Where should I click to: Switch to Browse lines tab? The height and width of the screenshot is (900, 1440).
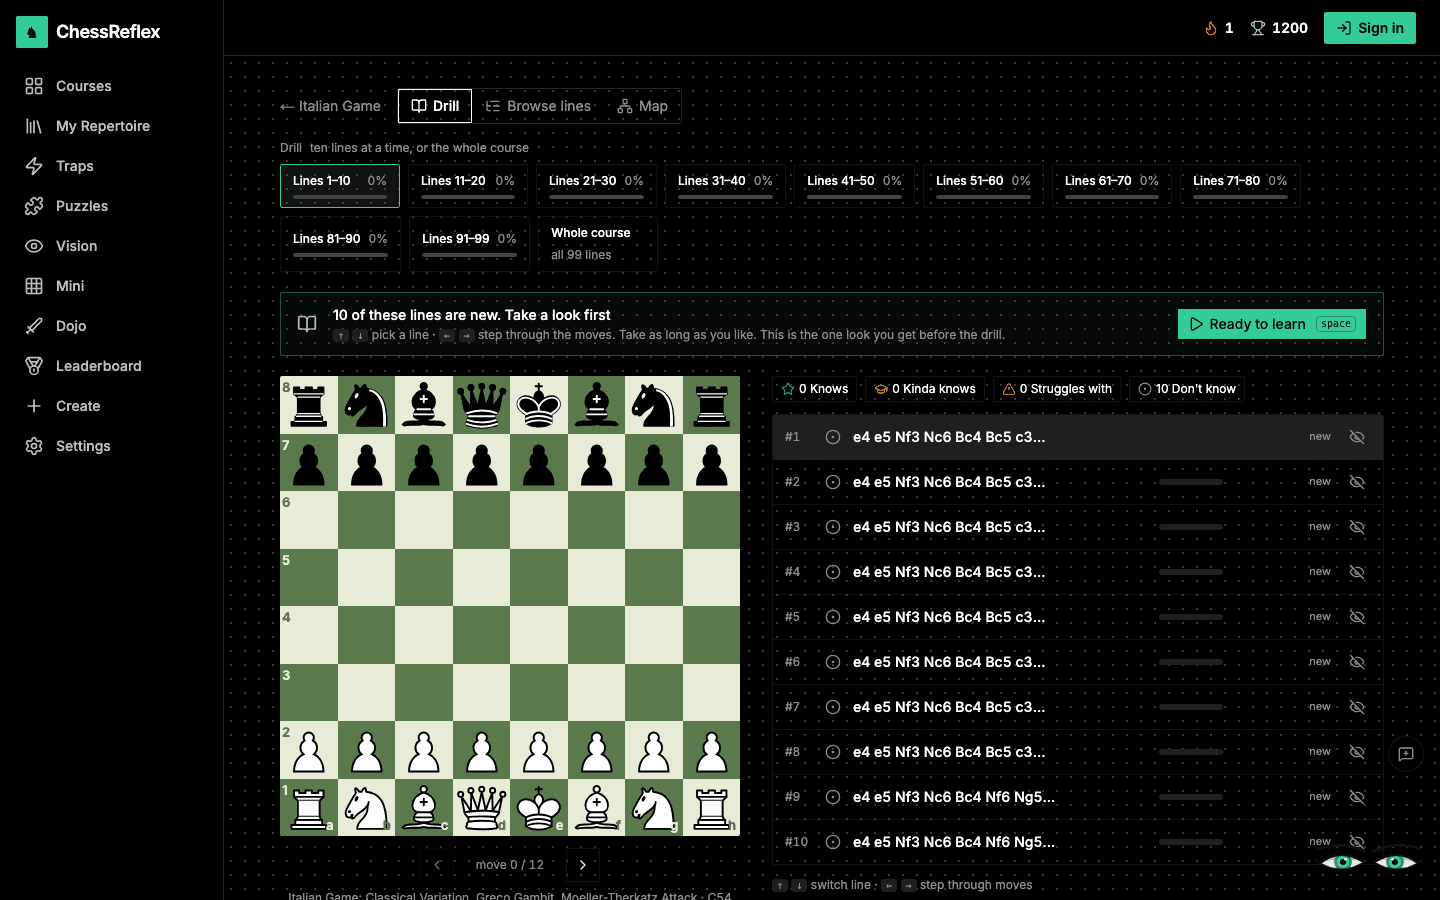[x=538, y=106]
